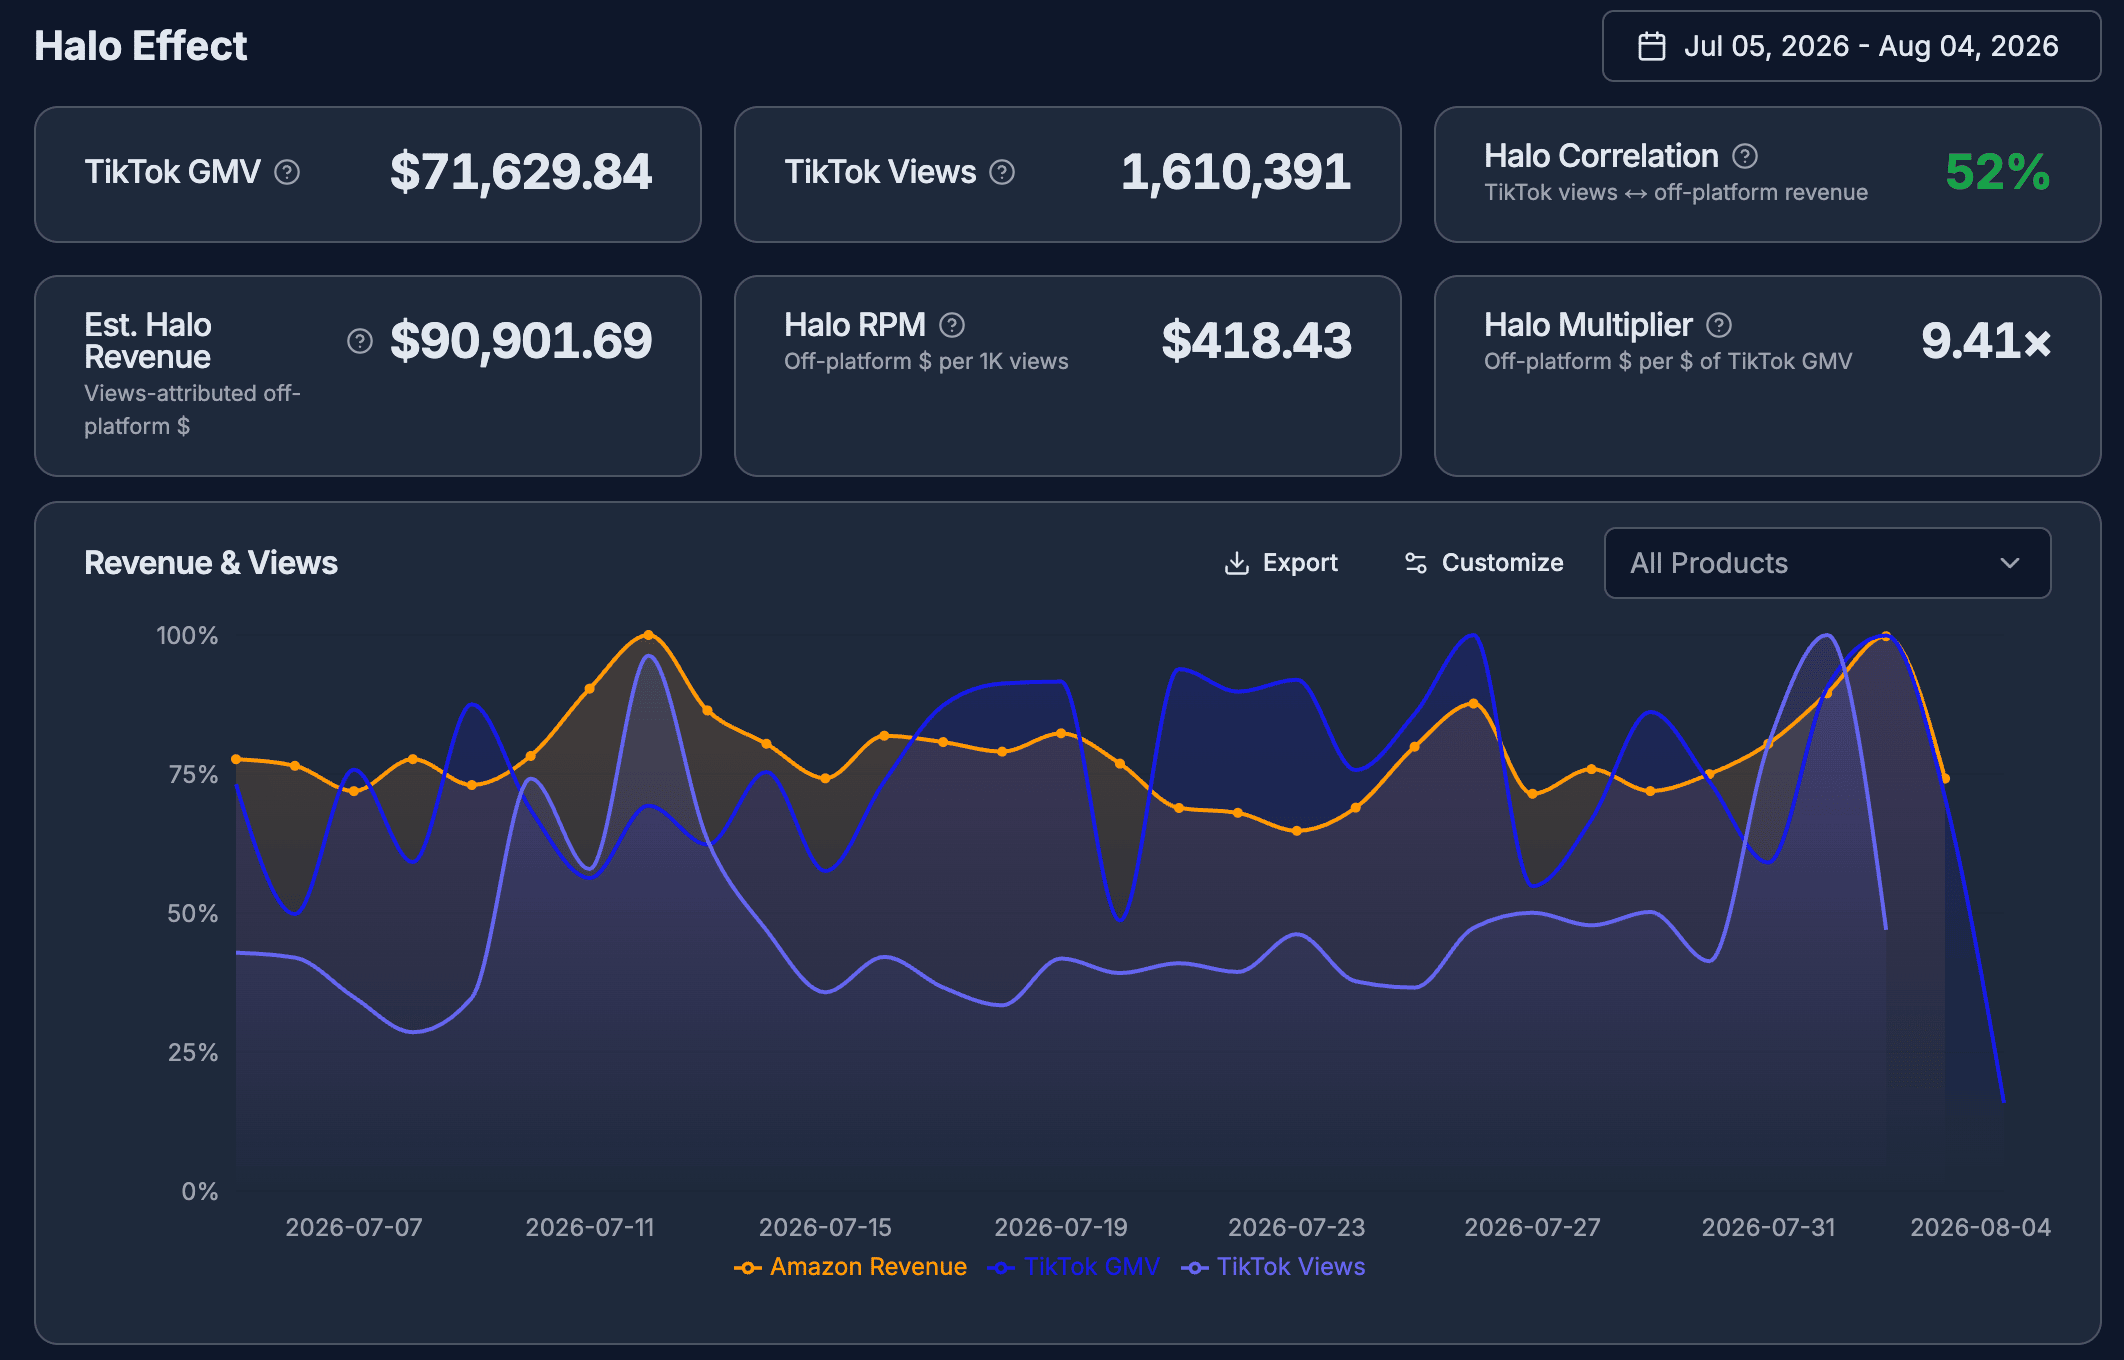Click the calendar icon in date range
2124x1360 pixels.
click(1652, 46)
